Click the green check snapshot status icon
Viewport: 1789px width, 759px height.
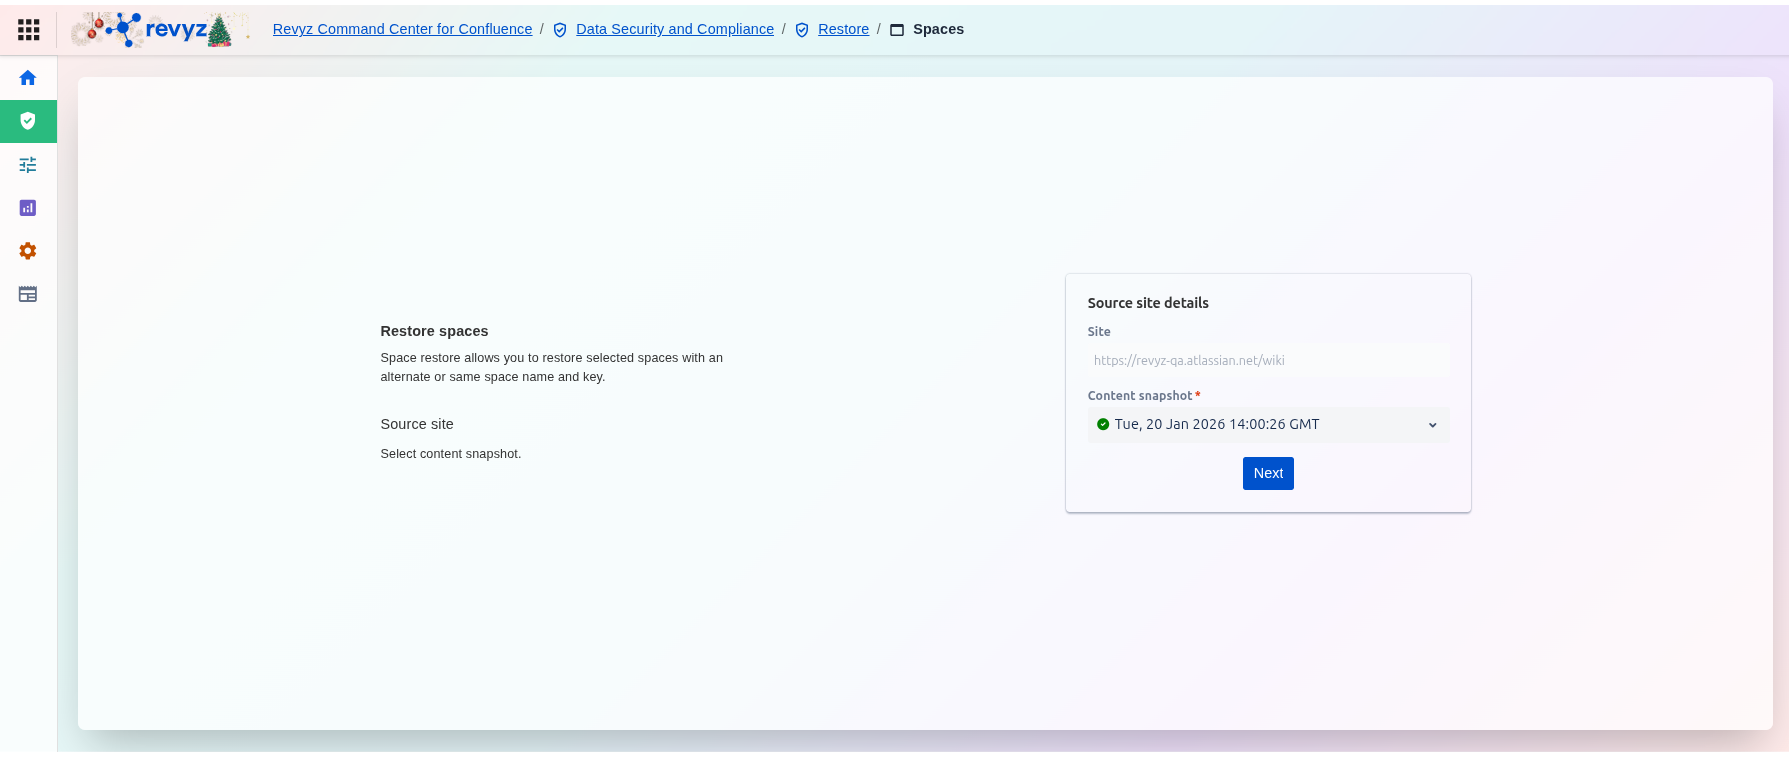coord(1103,424)
